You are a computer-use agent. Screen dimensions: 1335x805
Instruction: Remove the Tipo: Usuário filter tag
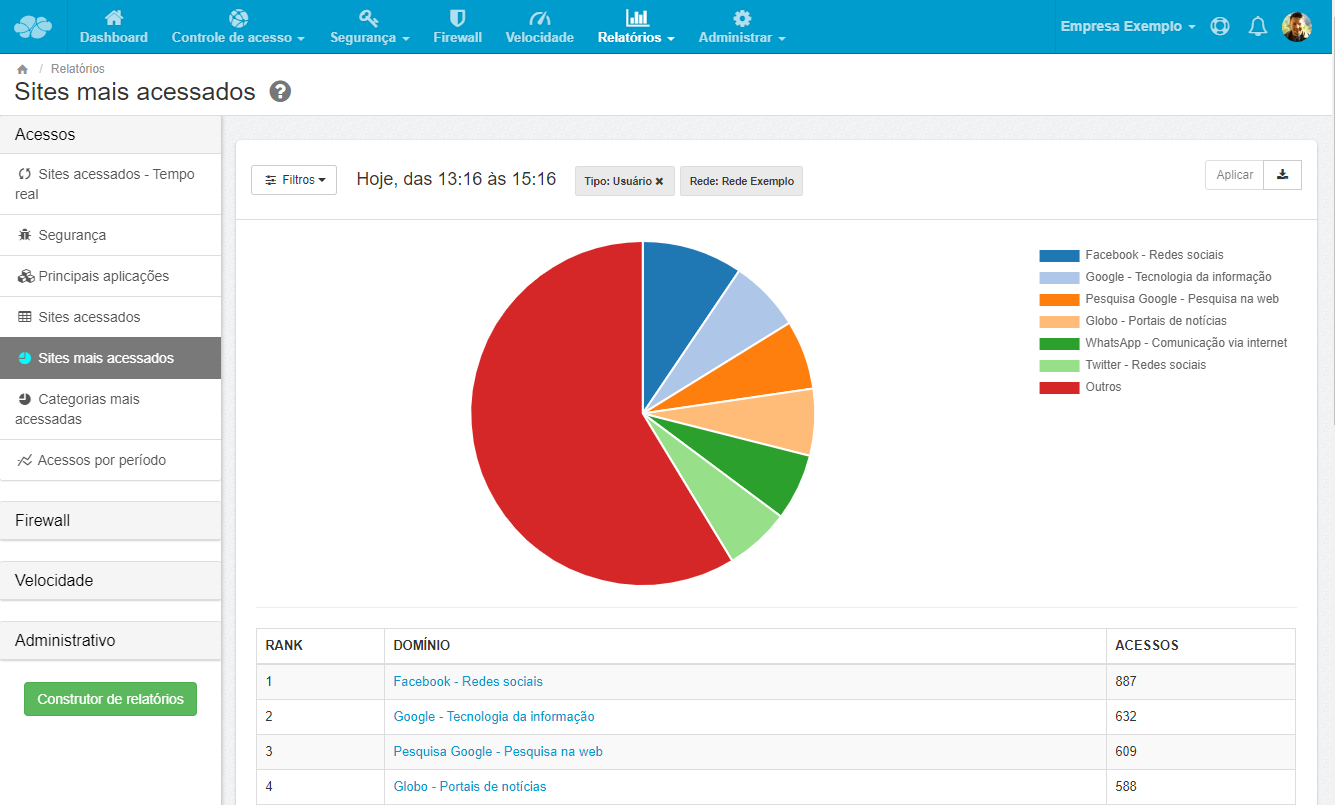click(659, 182)
